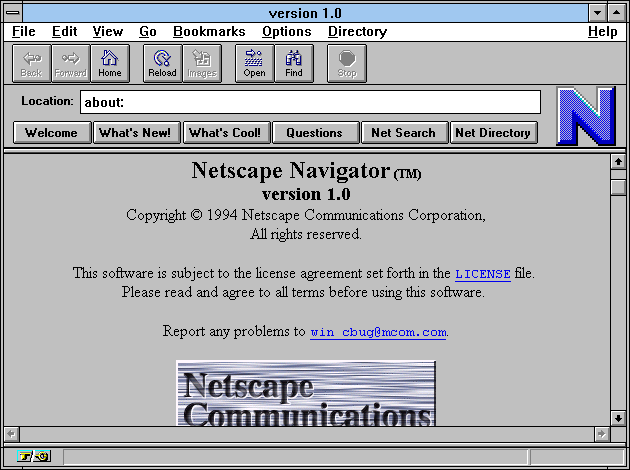Open the Go menu
The image size is (630, 470).
(148, 31)
